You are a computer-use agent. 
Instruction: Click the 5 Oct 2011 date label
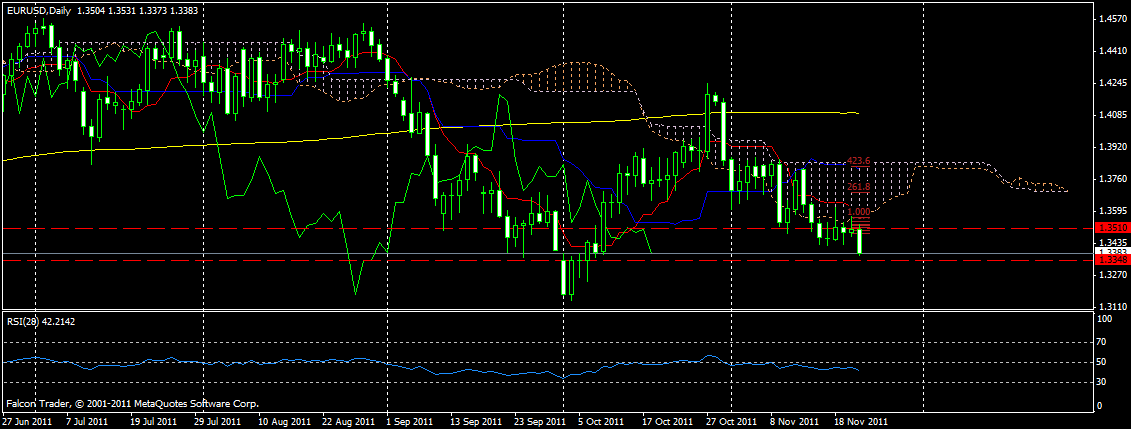coord(604,422)
